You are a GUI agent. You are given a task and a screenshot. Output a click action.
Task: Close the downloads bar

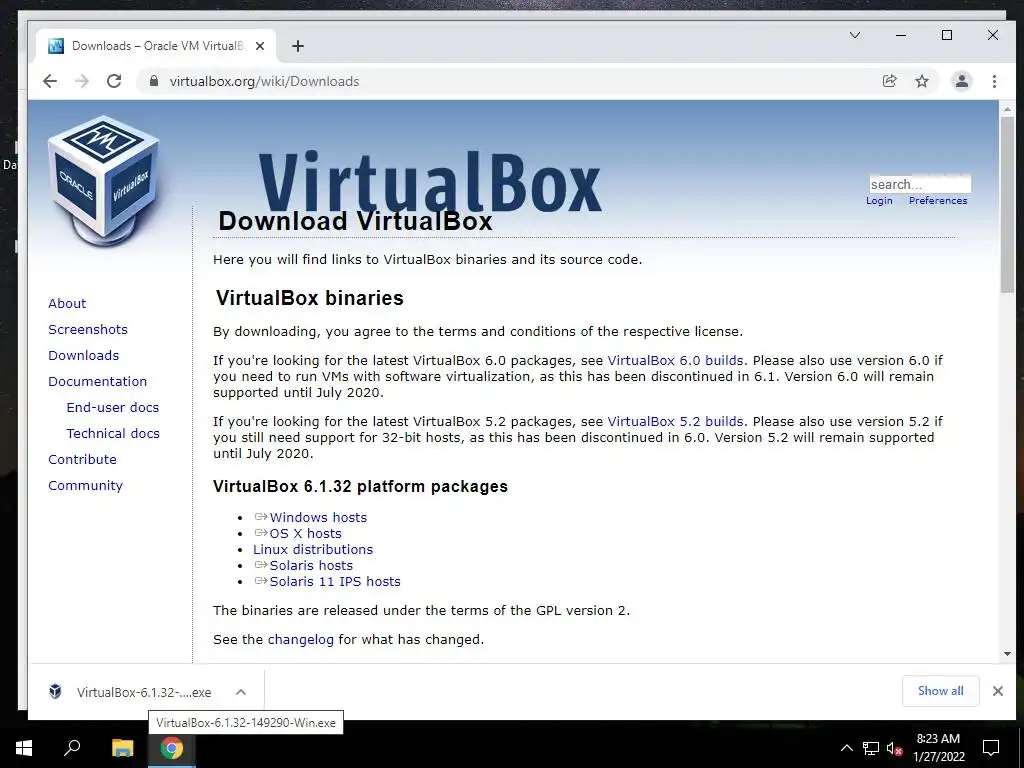pyautogui.click(x=997, y=691)
